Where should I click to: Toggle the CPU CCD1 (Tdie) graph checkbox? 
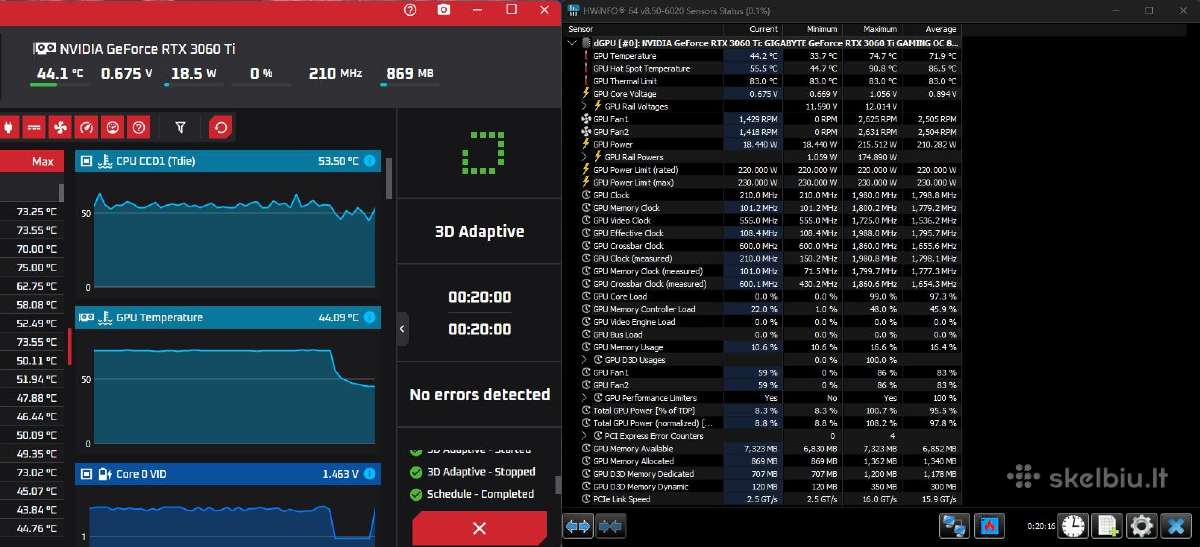click(86, 161)
